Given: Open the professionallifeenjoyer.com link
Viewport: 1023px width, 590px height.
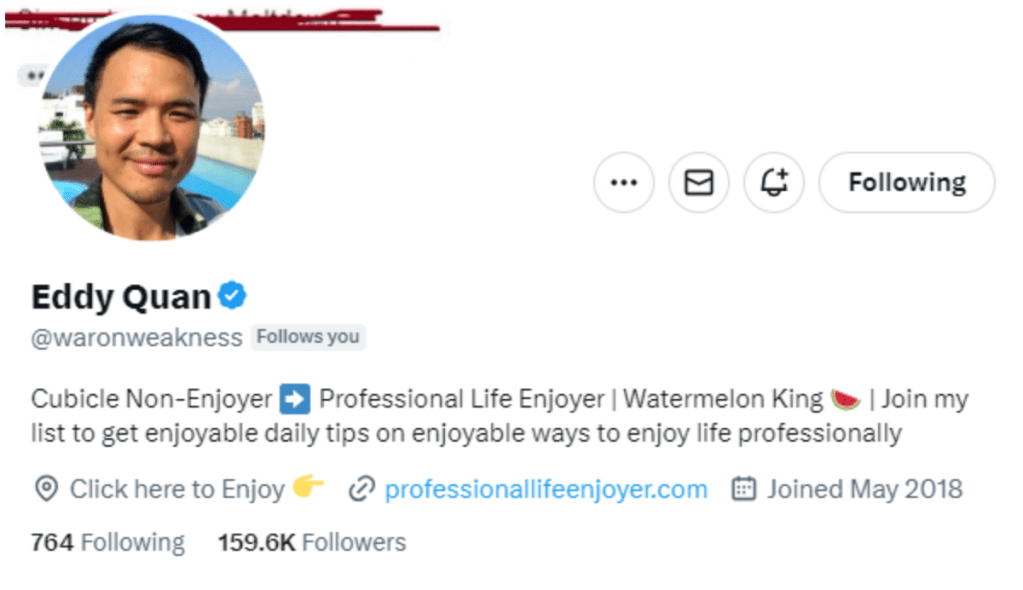Looking at the screenshot, I should tap(546, 489).
